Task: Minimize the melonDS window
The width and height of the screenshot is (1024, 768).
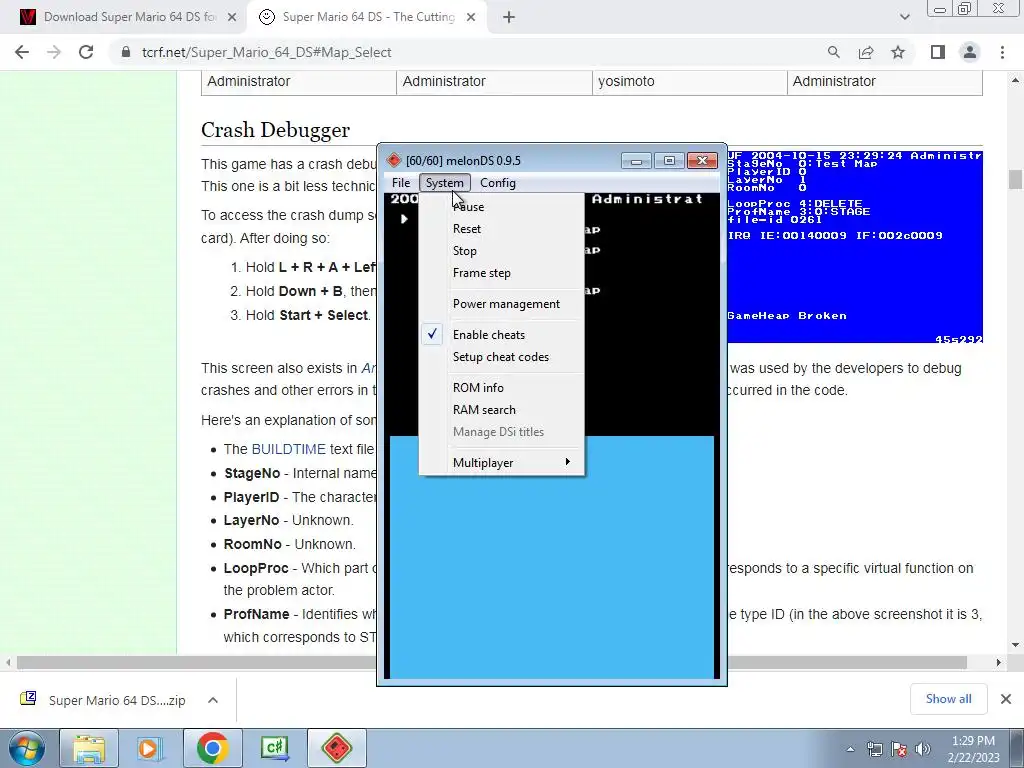Action: coord(636,161)
